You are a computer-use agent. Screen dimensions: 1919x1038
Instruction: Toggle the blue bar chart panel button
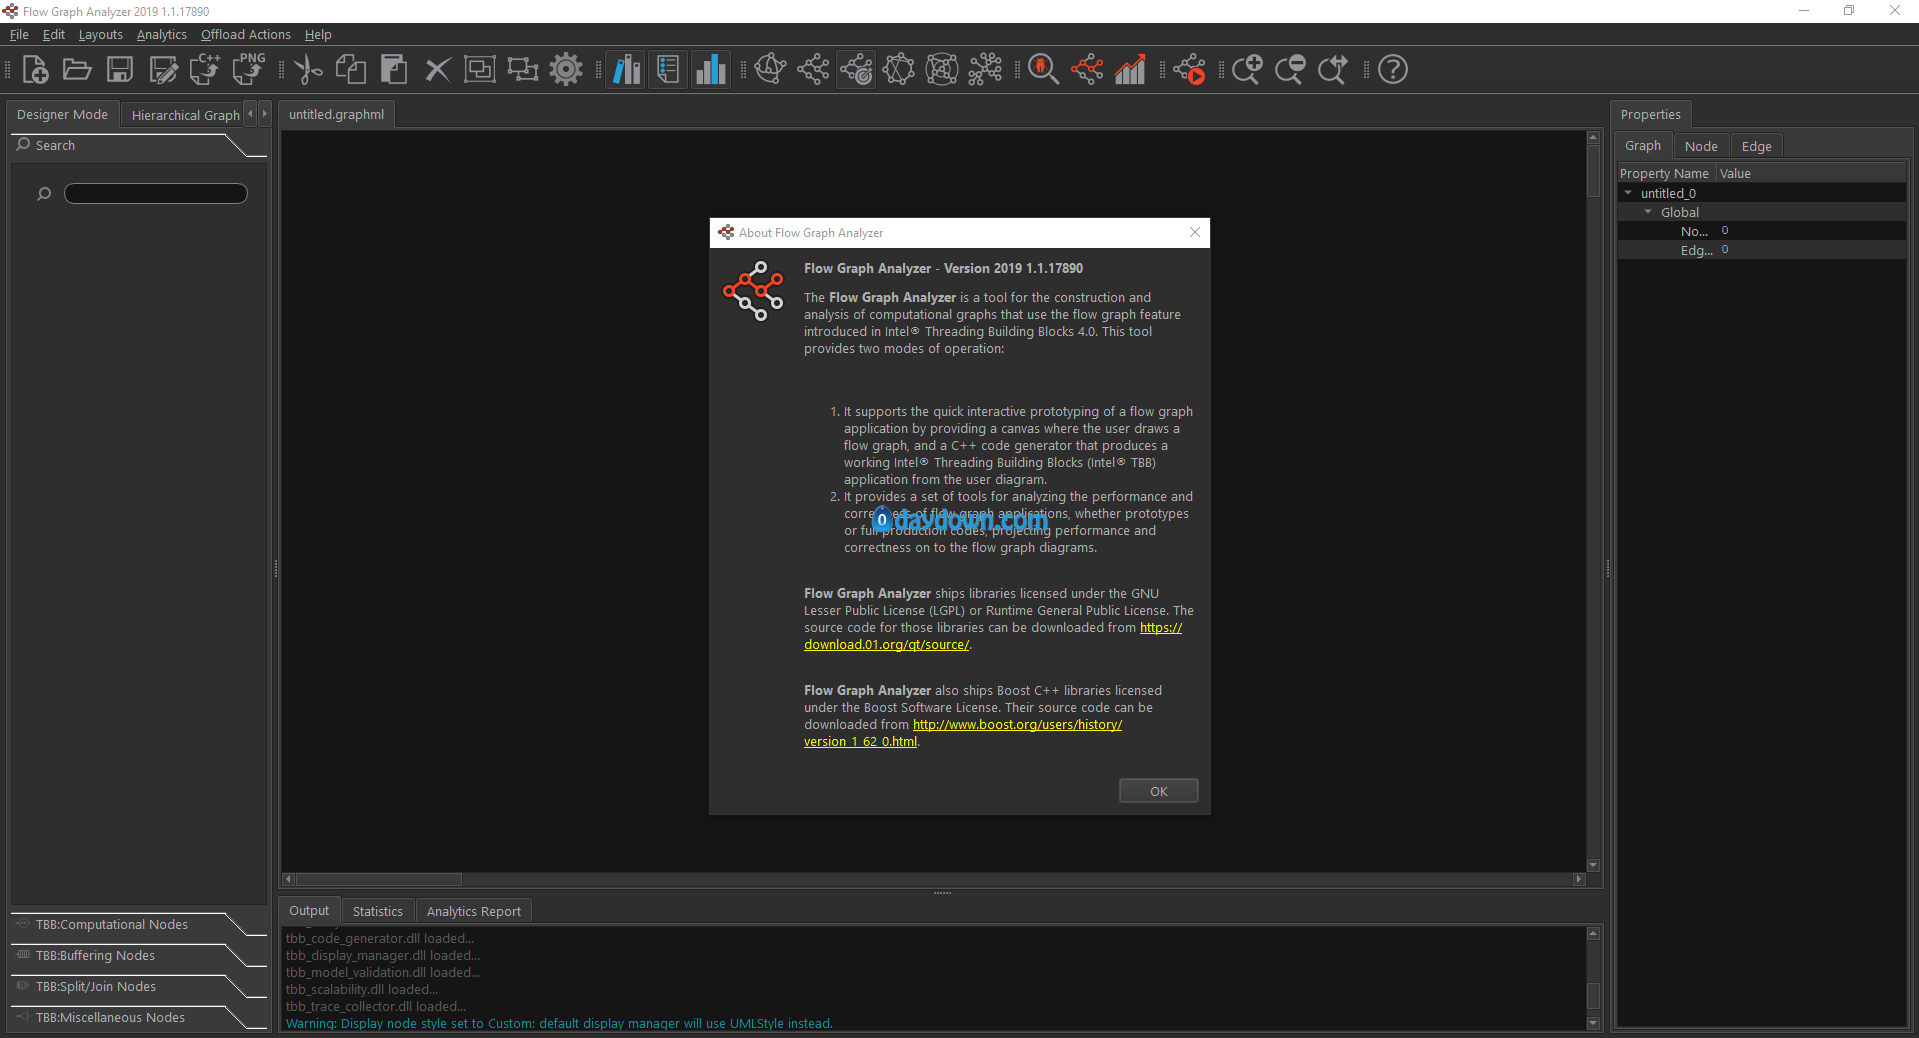point(710,70)
